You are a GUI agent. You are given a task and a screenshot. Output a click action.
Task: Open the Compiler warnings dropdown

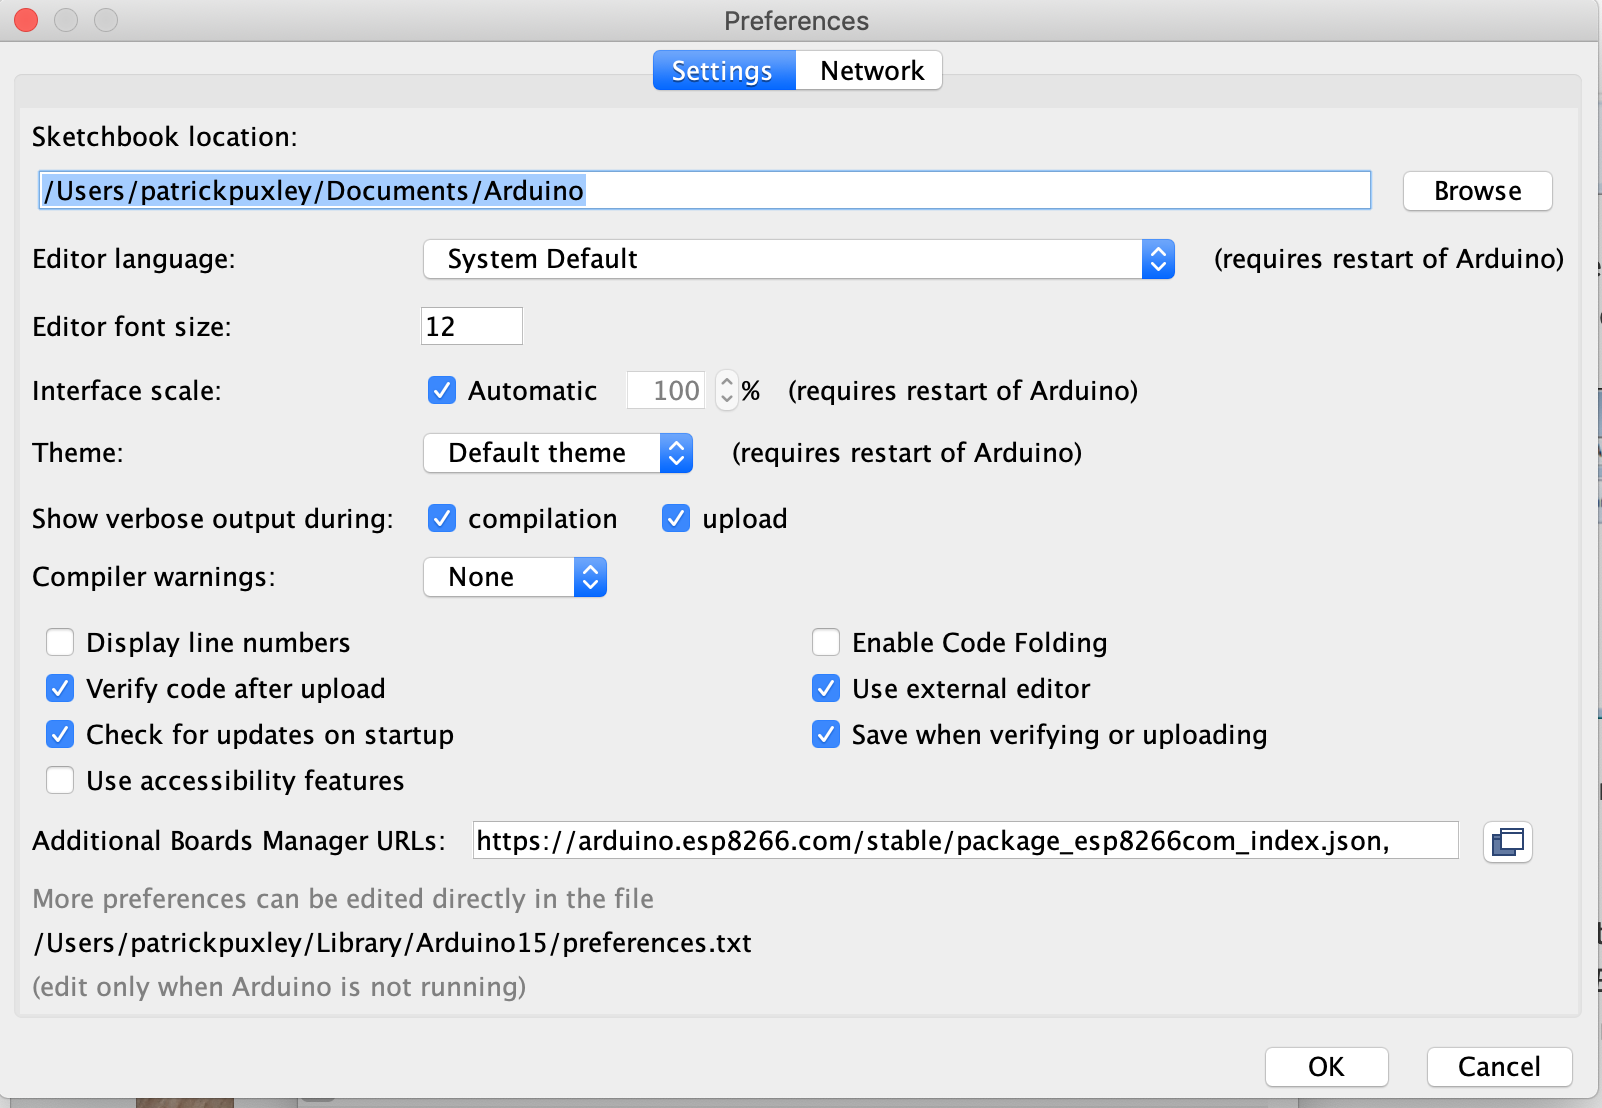click(515, 577)
